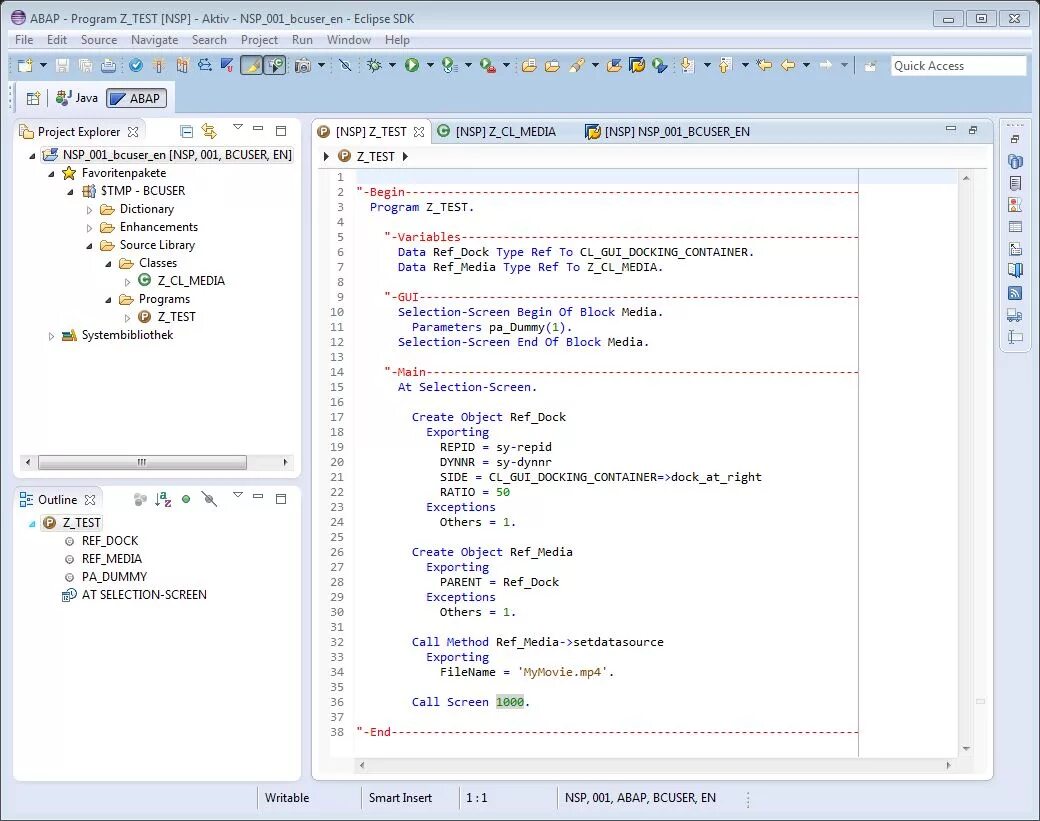Collapse the Favoritenpakete tree node
The width and height of the screenshot is (1040, 821).
point(51,174)
